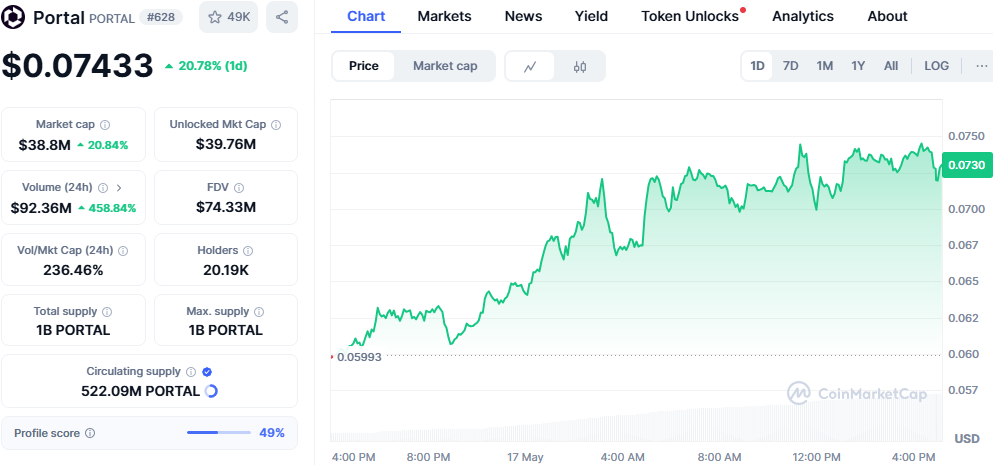Image resolution: width=993 pixels, height=465 pixels.
Task: Select the Market cap chart toggle
Action: tap(445, 66)
